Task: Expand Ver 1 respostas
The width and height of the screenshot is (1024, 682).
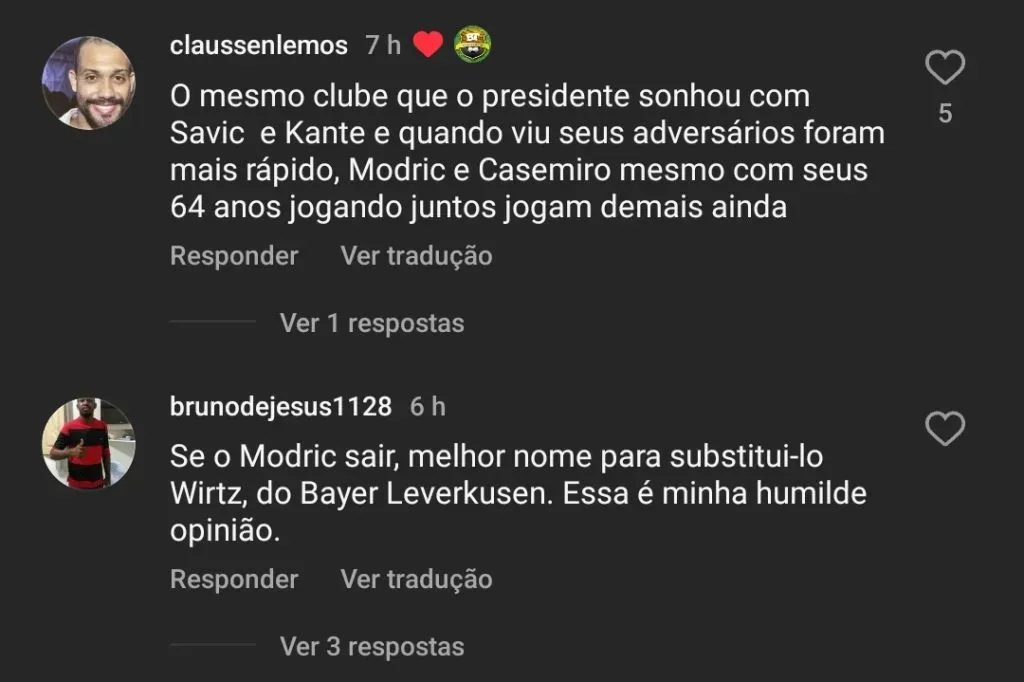Action: [372, 323]
